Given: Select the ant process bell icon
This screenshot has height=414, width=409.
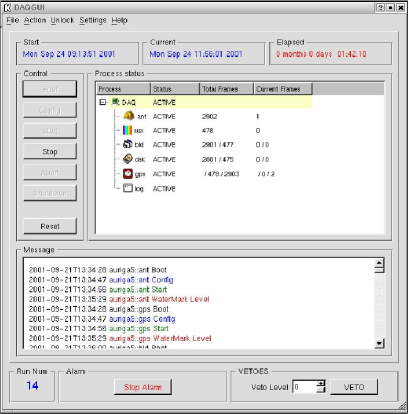Looking at the screenshot, I should [x=129, y=116].
